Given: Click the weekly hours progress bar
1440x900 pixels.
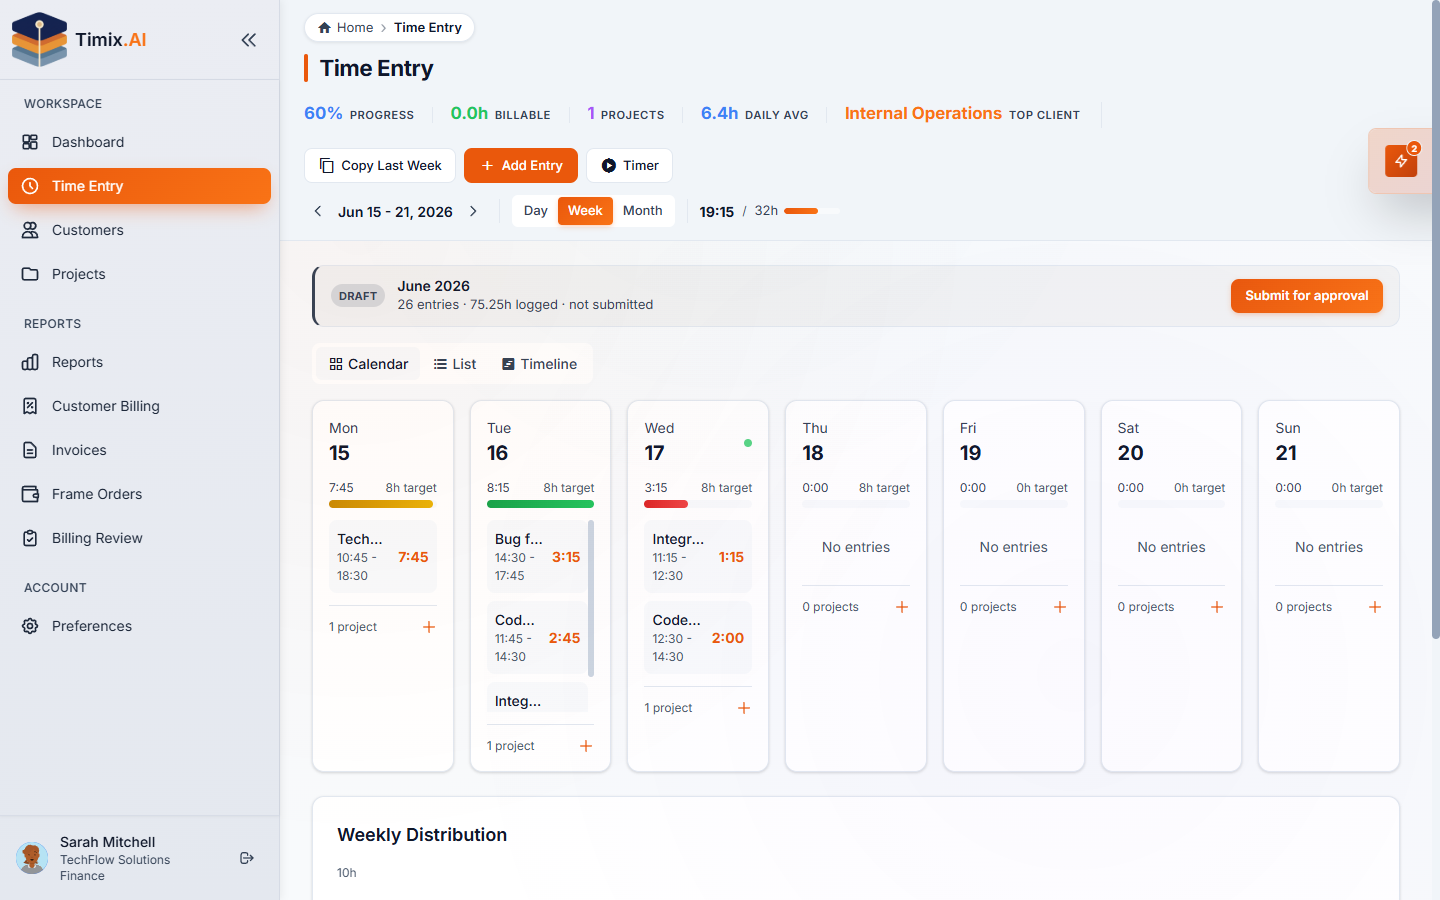Looking at the screenshot, I should tap(811, 211).
